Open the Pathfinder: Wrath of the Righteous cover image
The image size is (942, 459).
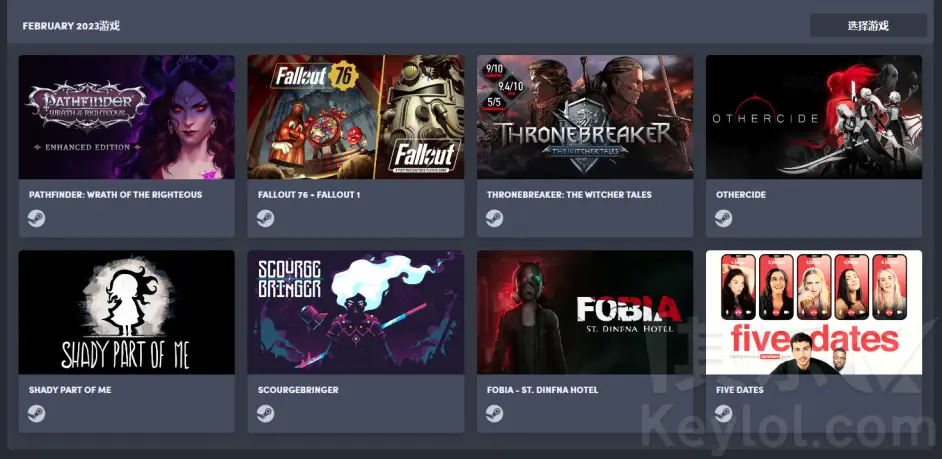pyautogui.click(x=127, y=117)
